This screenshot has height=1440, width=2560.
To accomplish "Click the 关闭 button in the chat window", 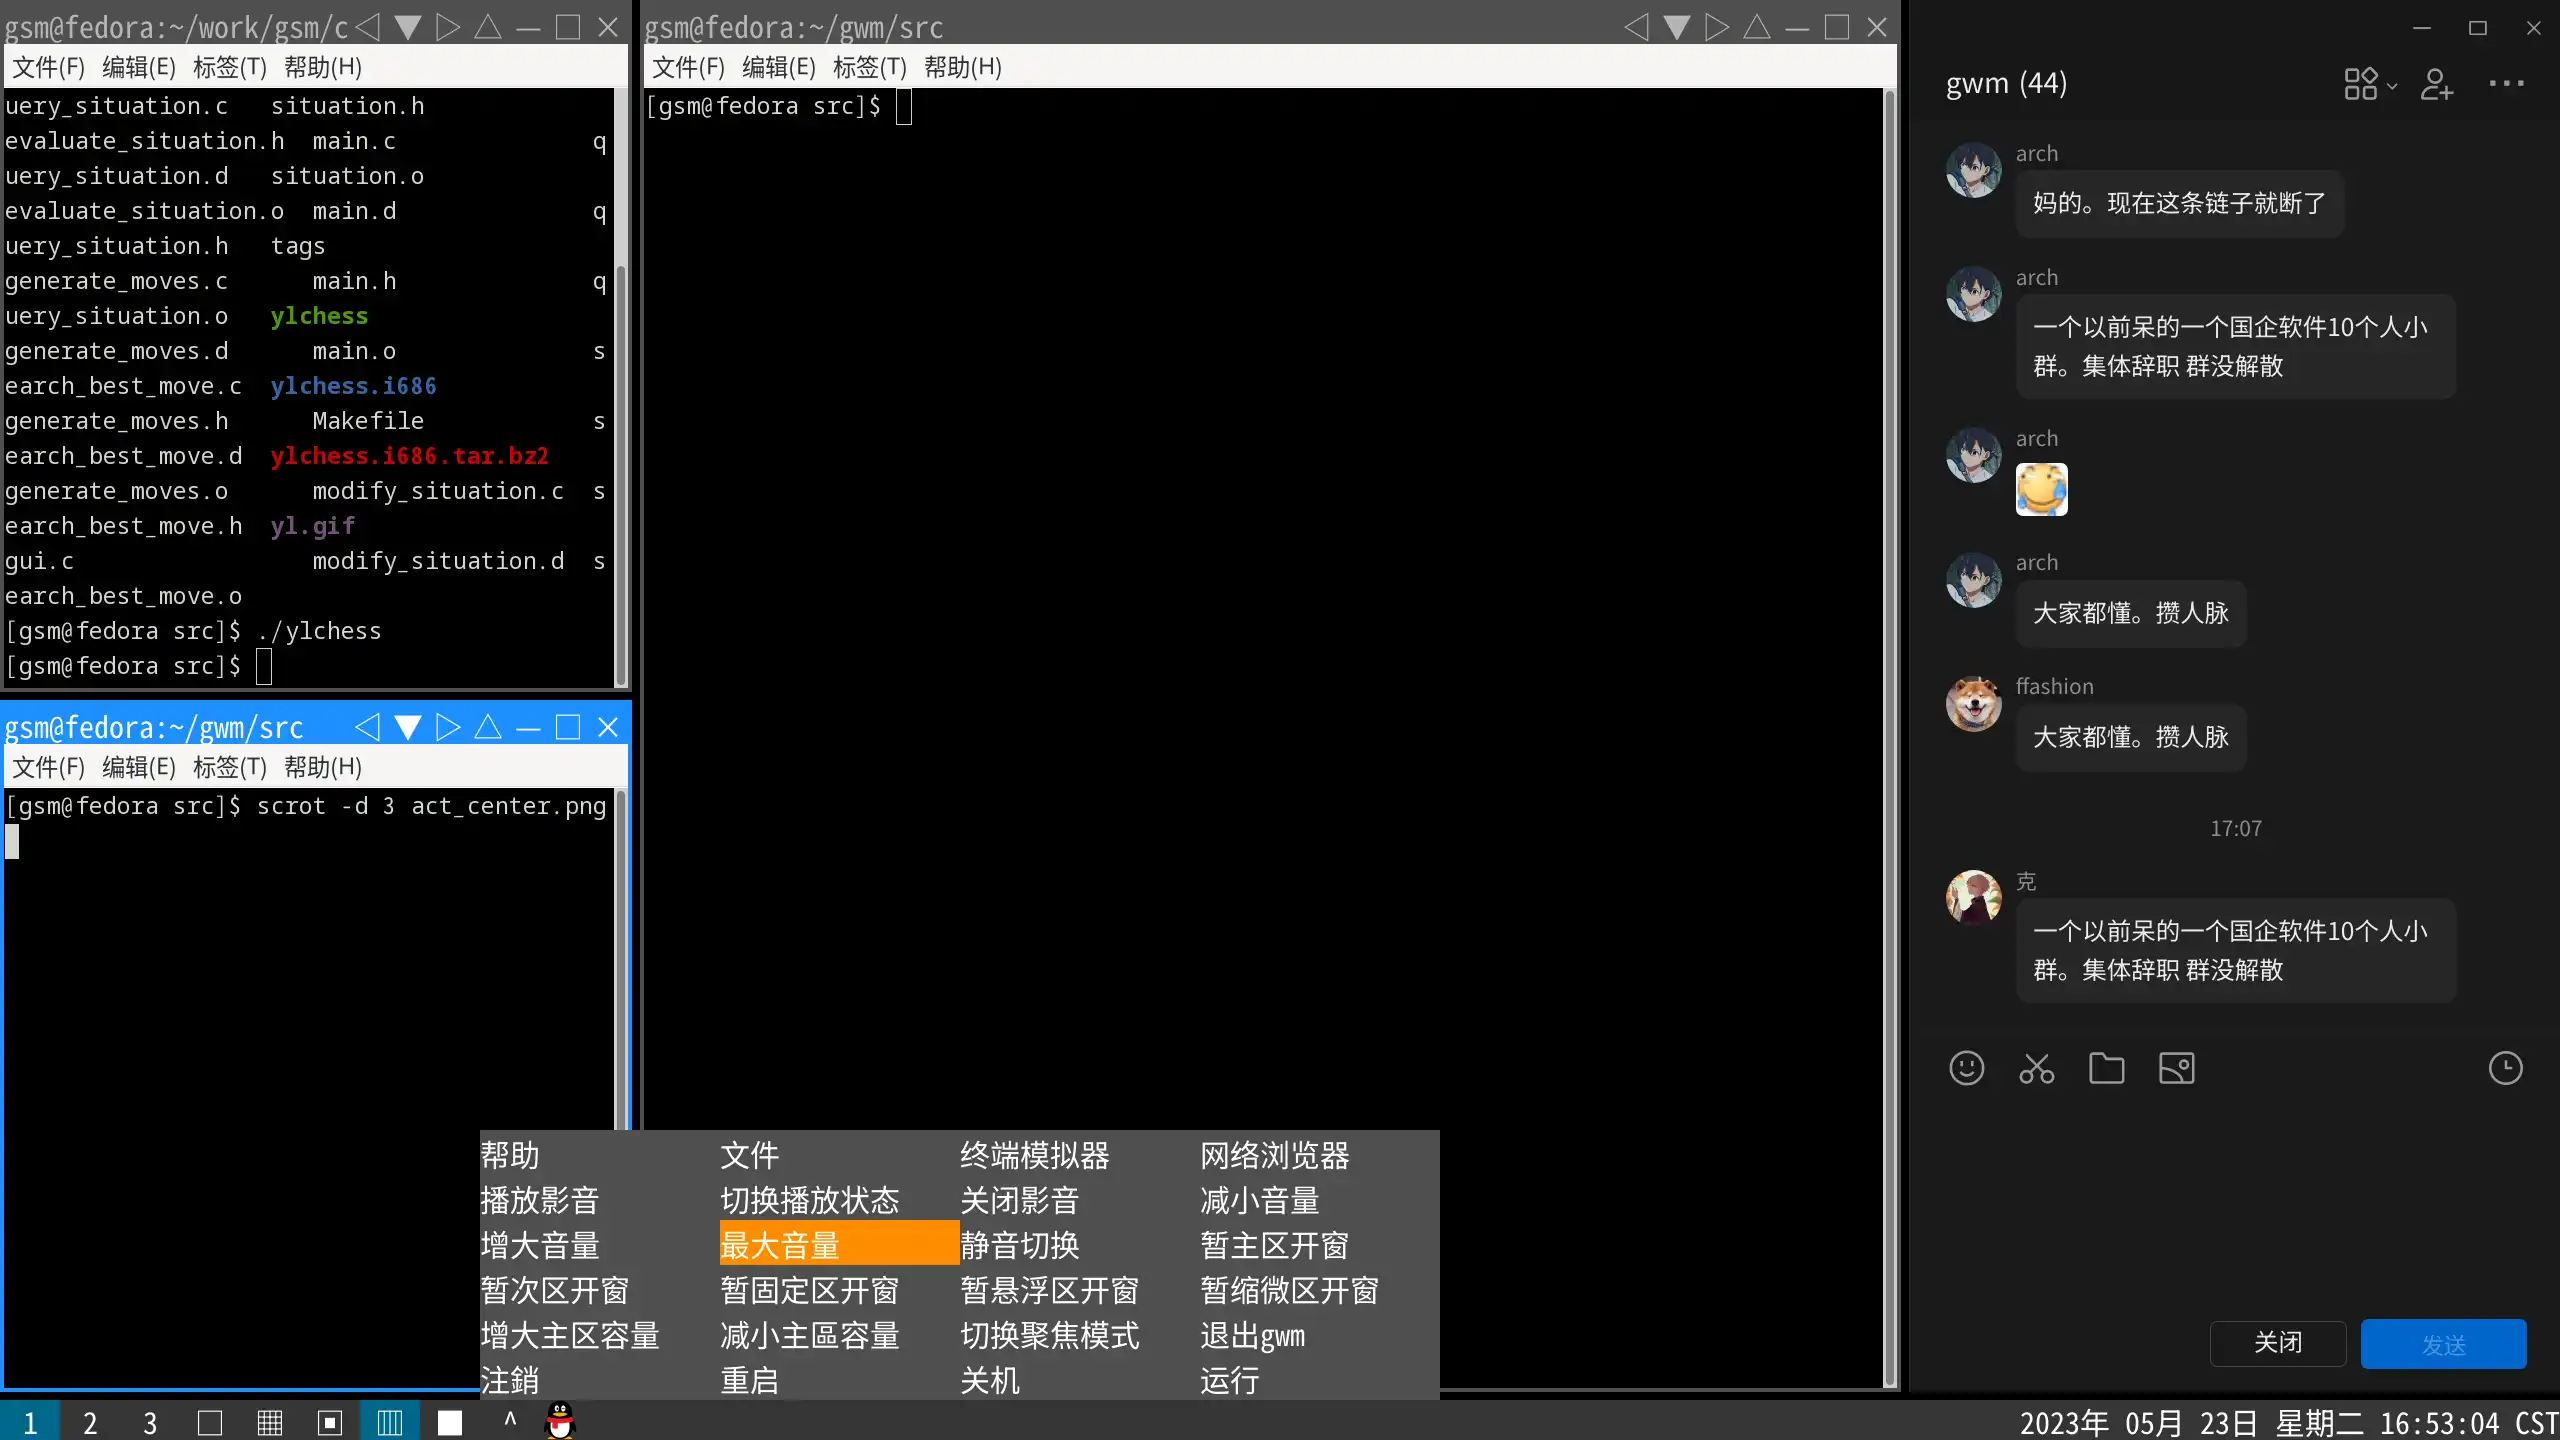I will click(x=2278, y=1343).
